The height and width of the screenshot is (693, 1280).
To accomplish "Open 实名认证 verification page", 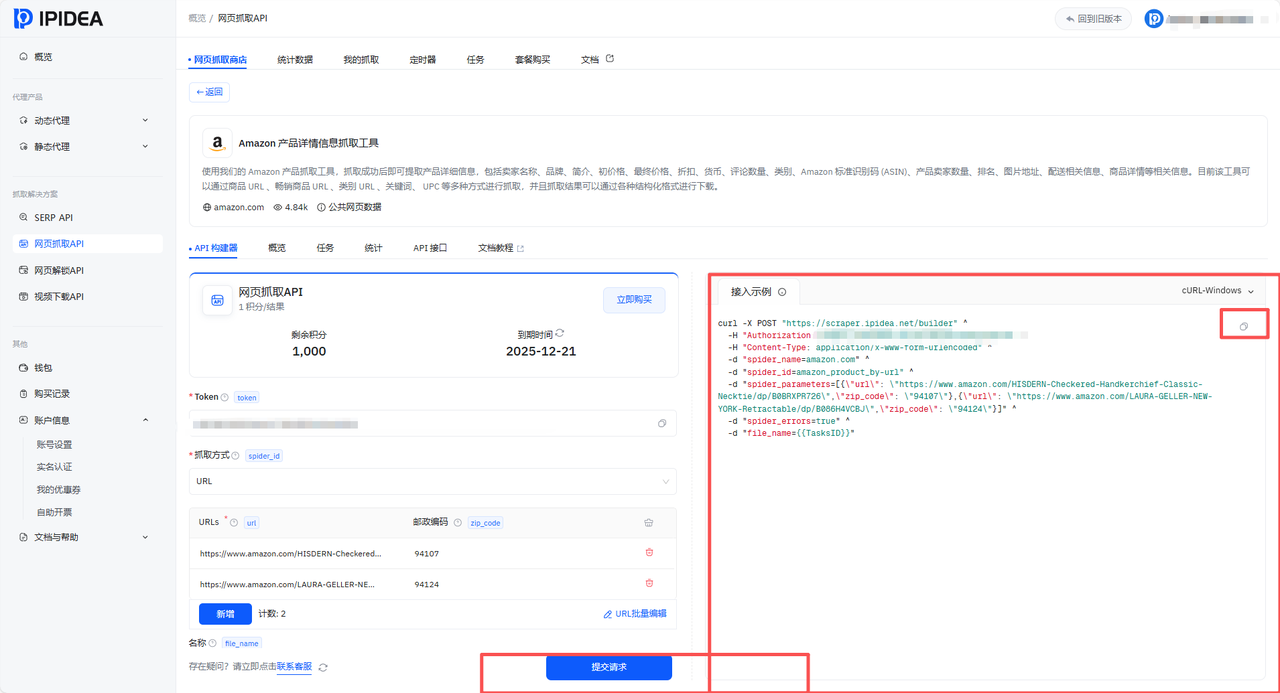I will click(55, 467).
